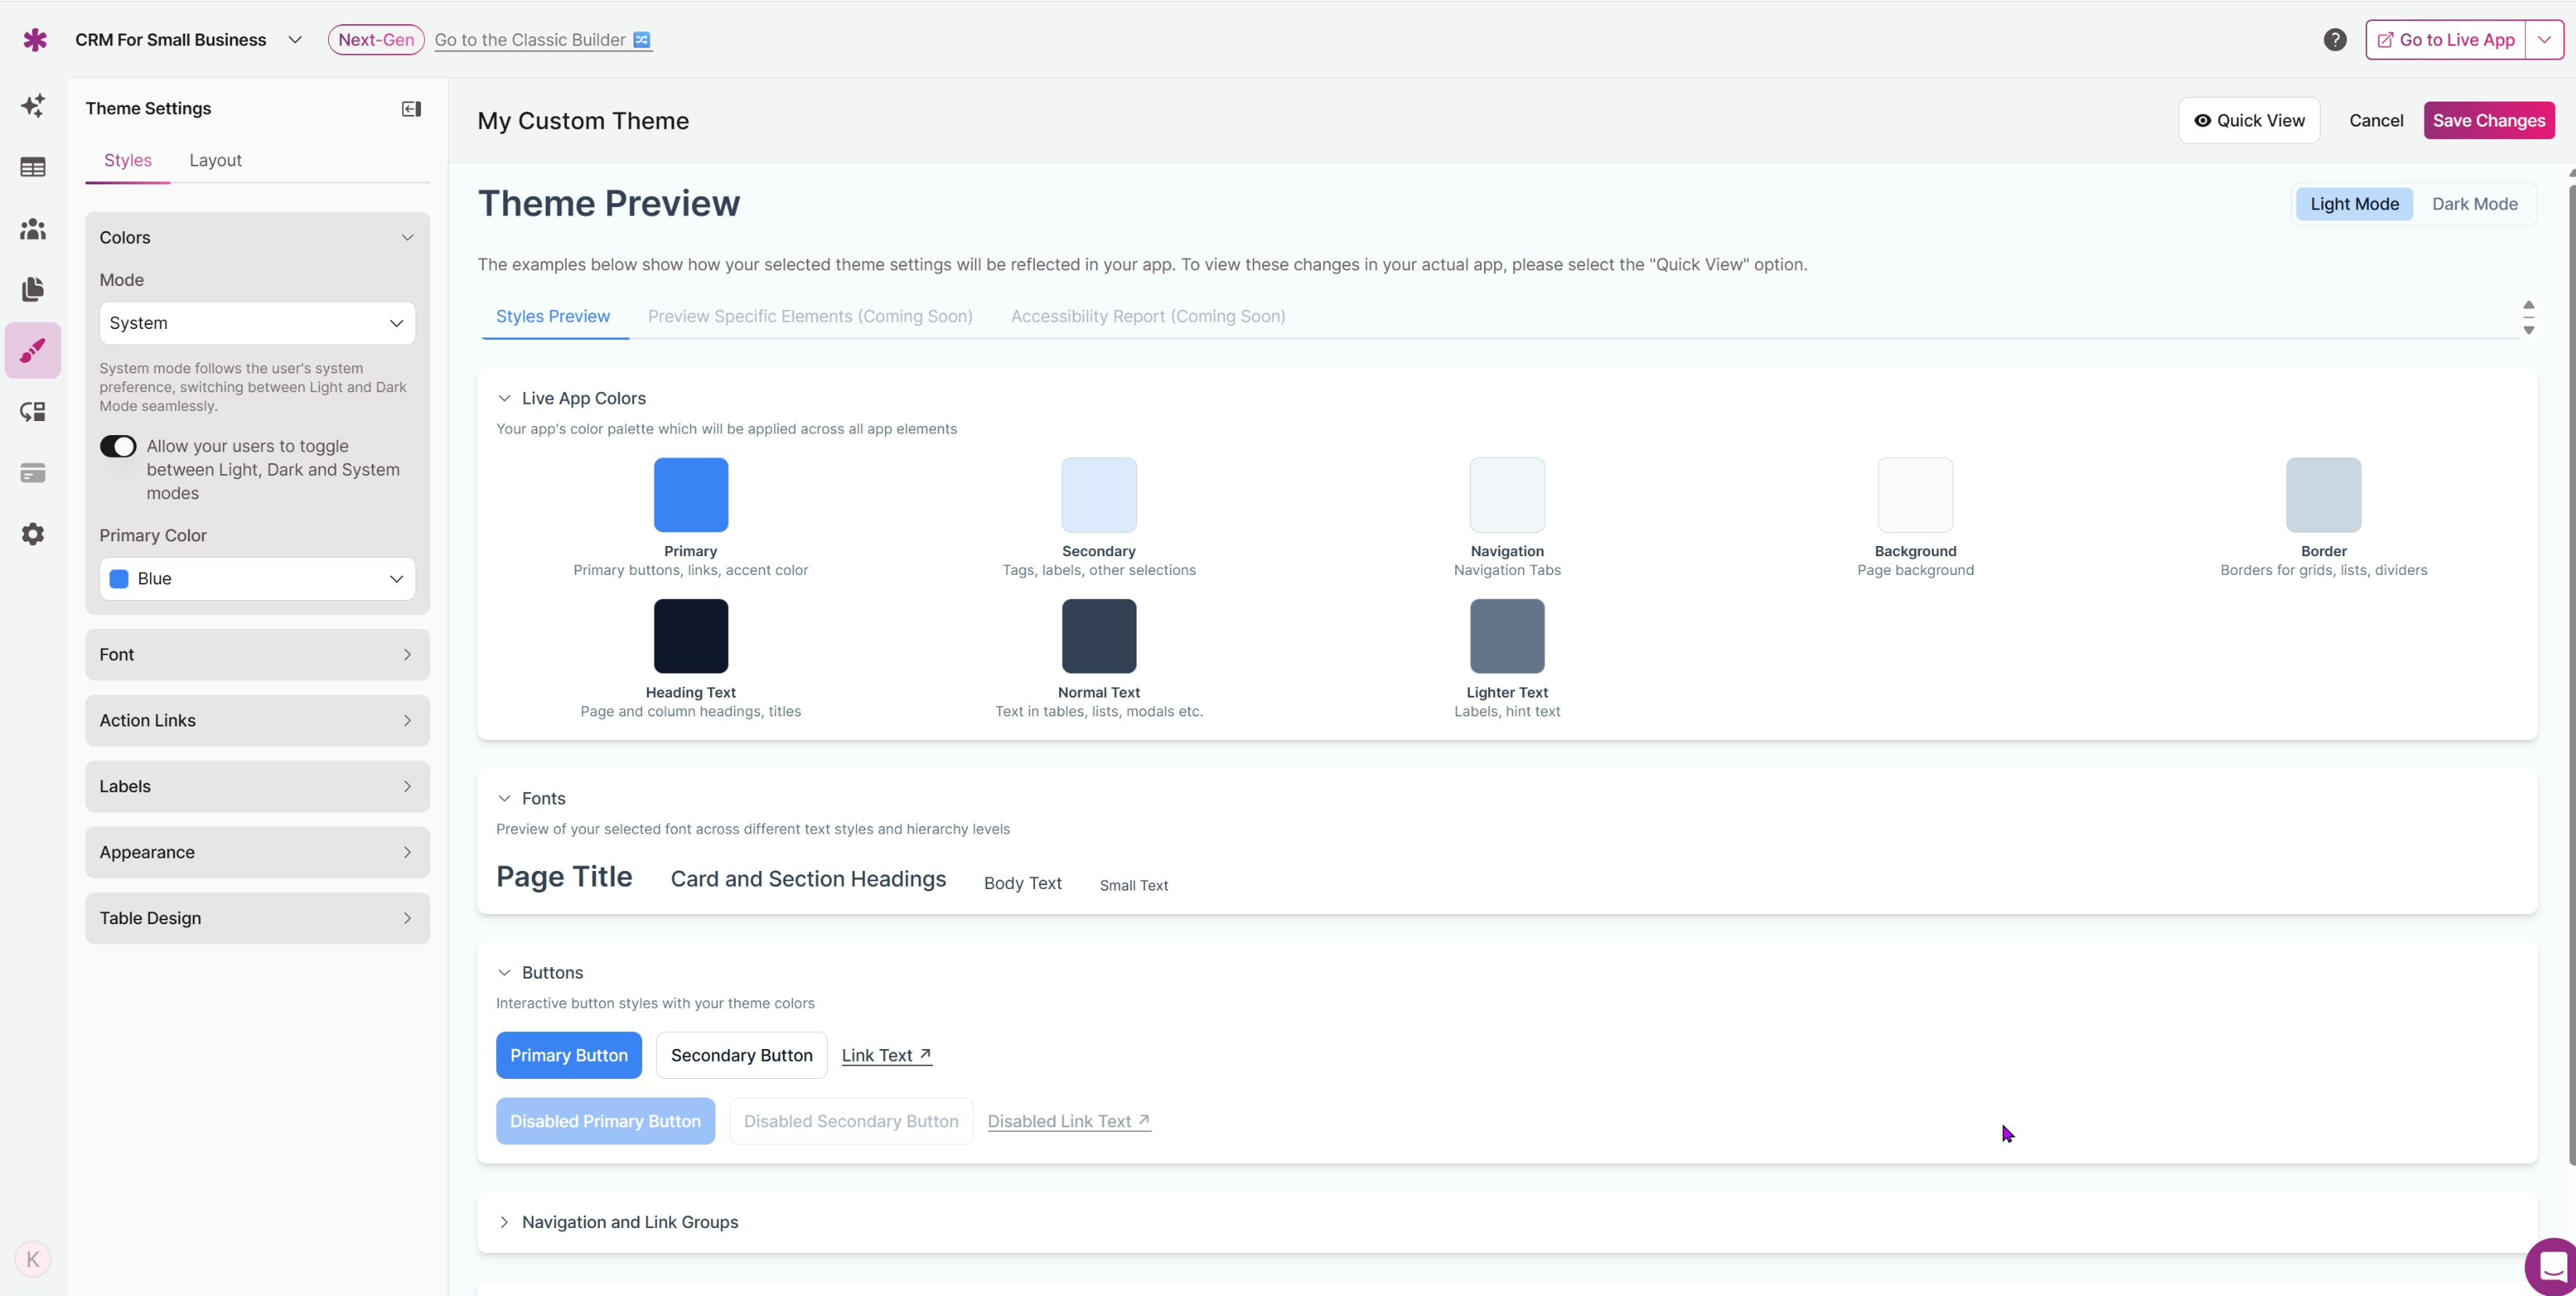Click the tabs scroll down arrow
This screenshot has height=1296, width=2576.
coord(2528,330)
